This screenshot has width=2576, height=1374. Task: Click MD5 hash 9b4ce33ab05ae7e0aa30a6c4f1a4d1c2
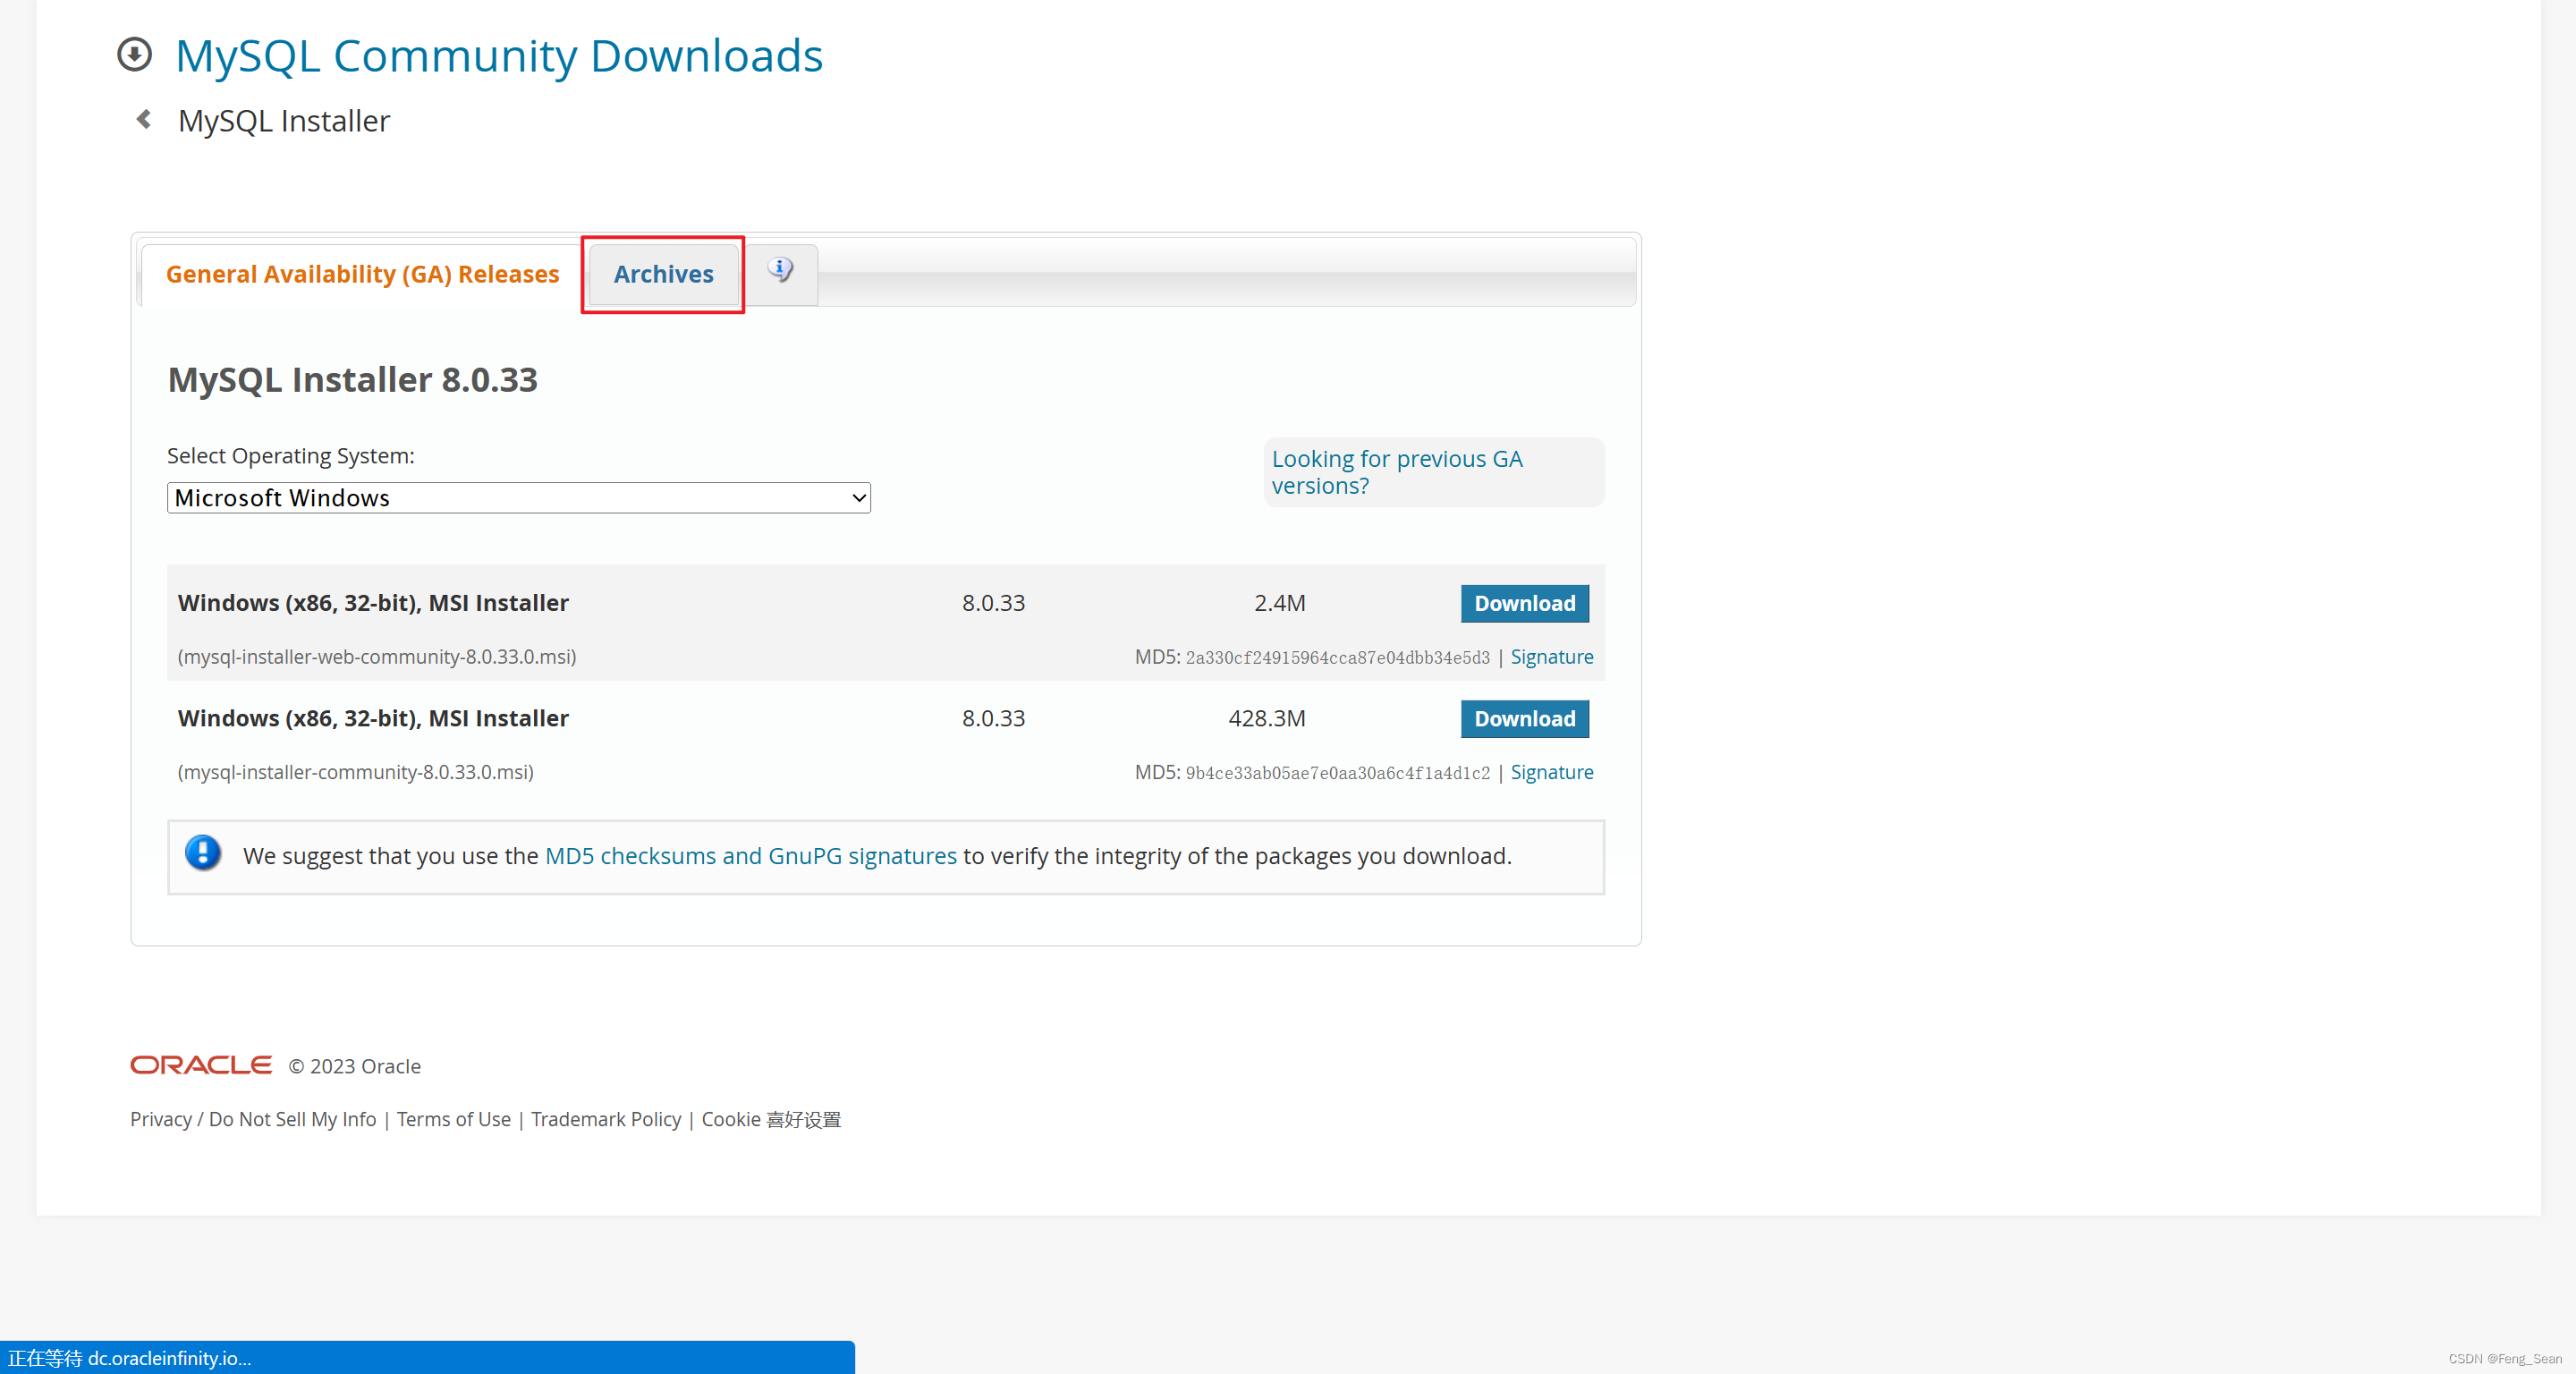pyautogui.click(x=1337, y=772)
